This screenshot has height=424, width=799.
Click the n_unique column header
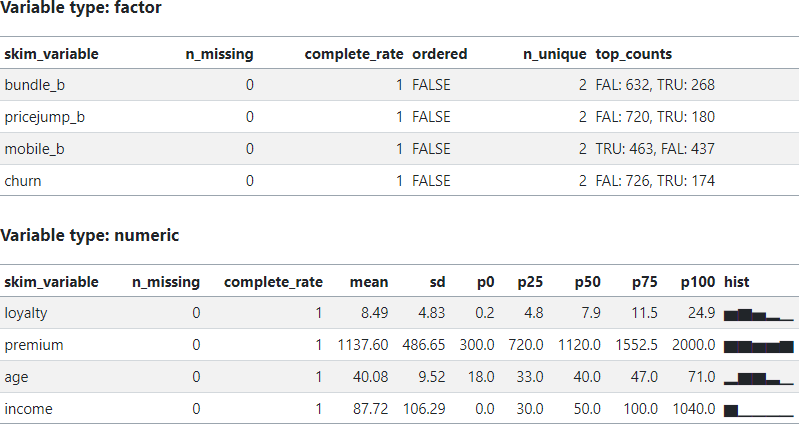coord(555,54)
